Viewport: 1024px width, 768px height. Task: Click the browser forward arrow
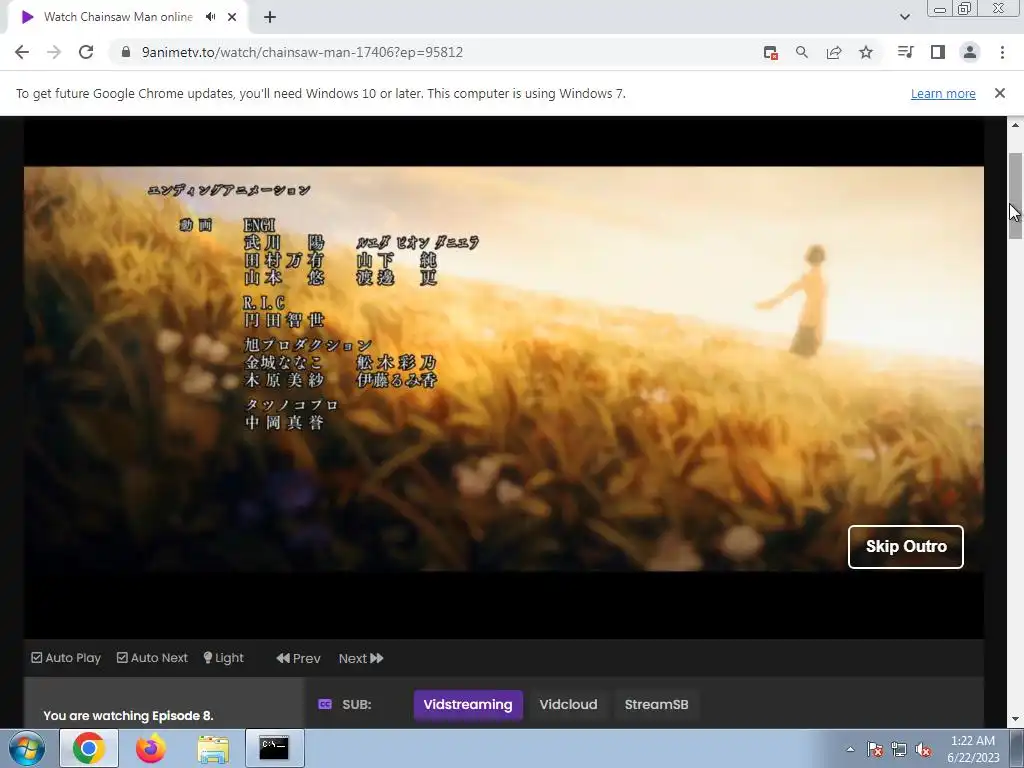click(54, 52)
